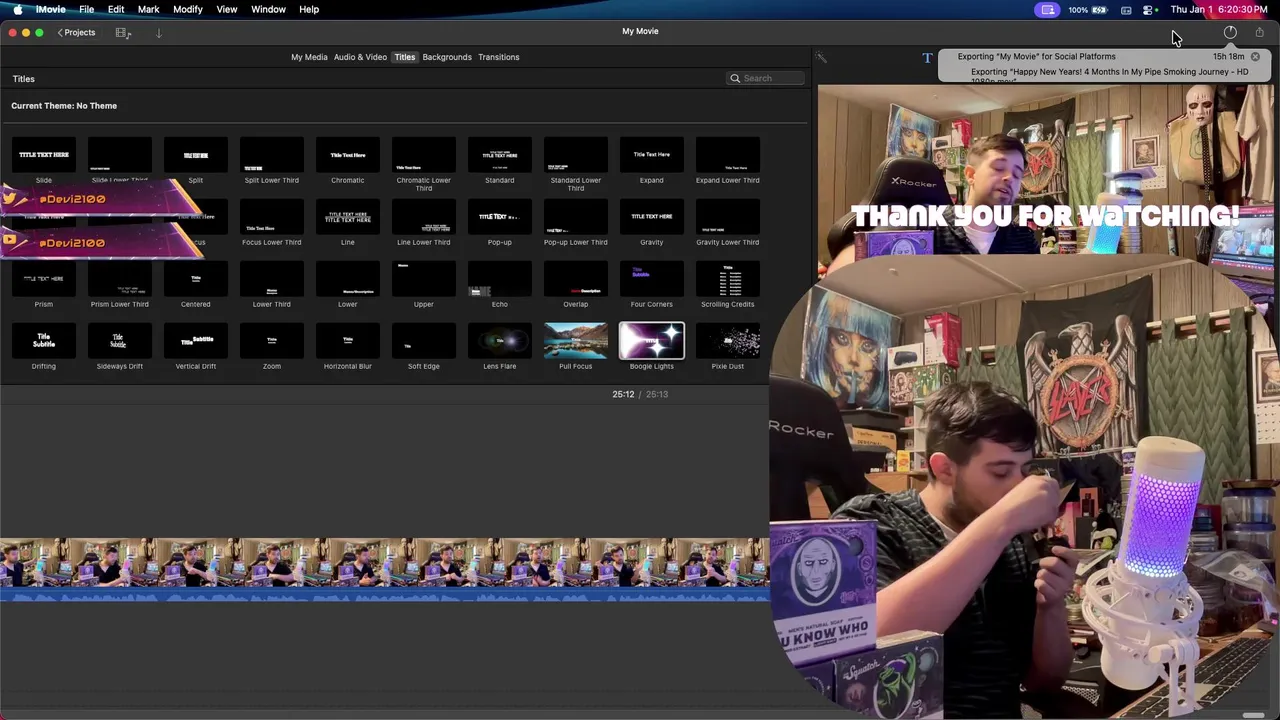Pick the Sideways Drift title
Image resolution: width=1280 pixels, height=720 pixels.
120,341
